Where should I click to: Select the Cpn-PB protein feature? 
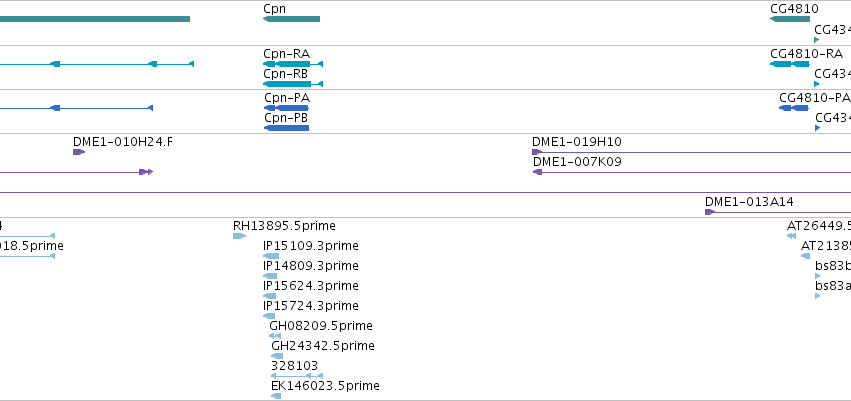[286, 128]
